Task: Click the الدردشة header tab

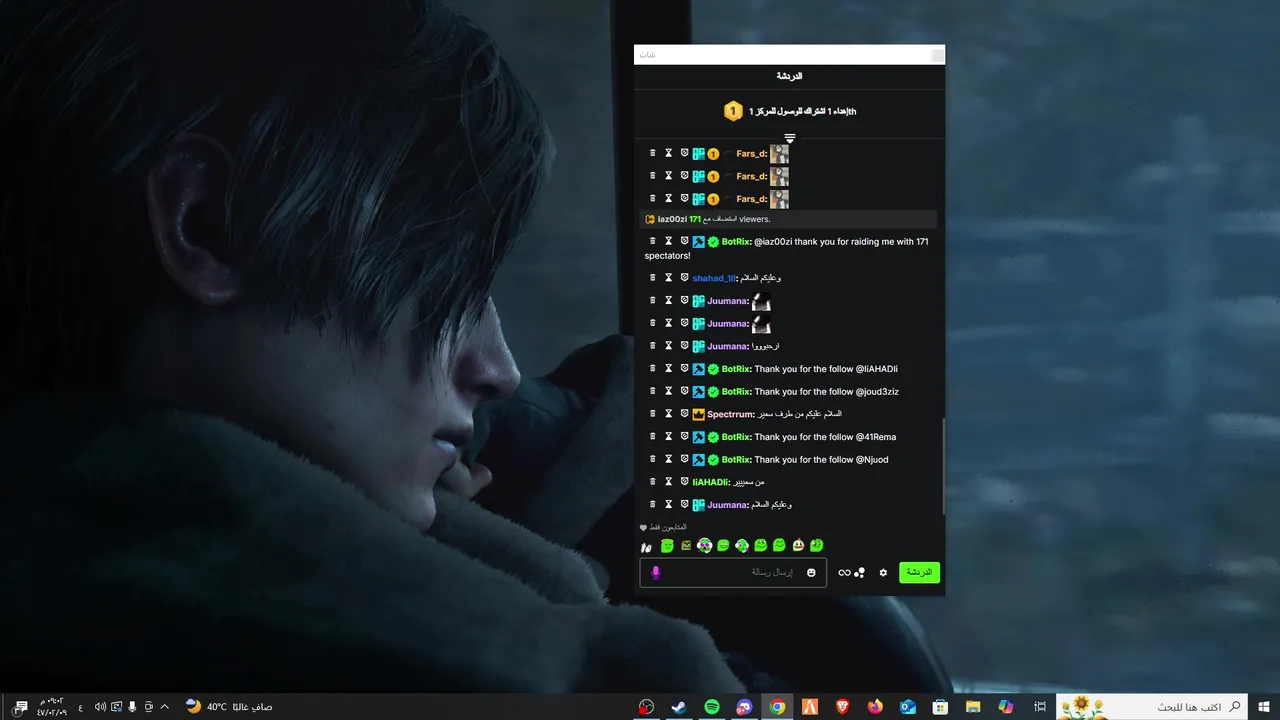Action: [789, 76]
